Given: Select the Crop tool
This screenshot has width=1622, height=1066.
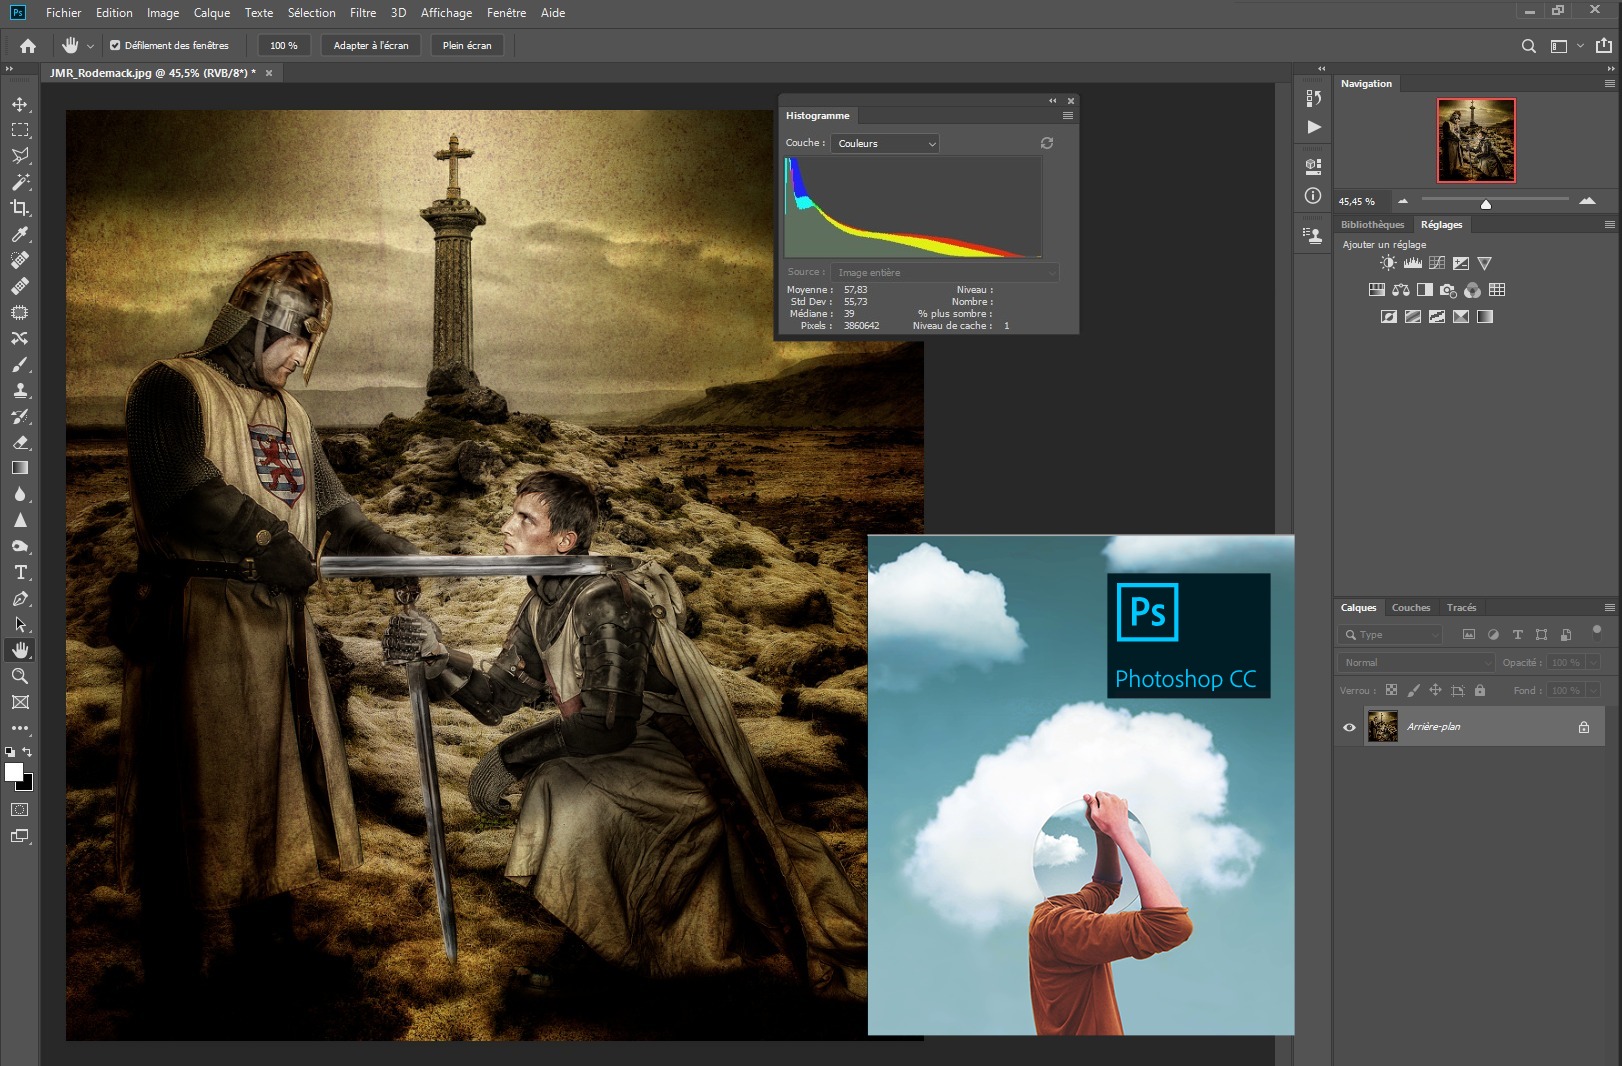Looking at the screenshot, I should coord(20,208).
